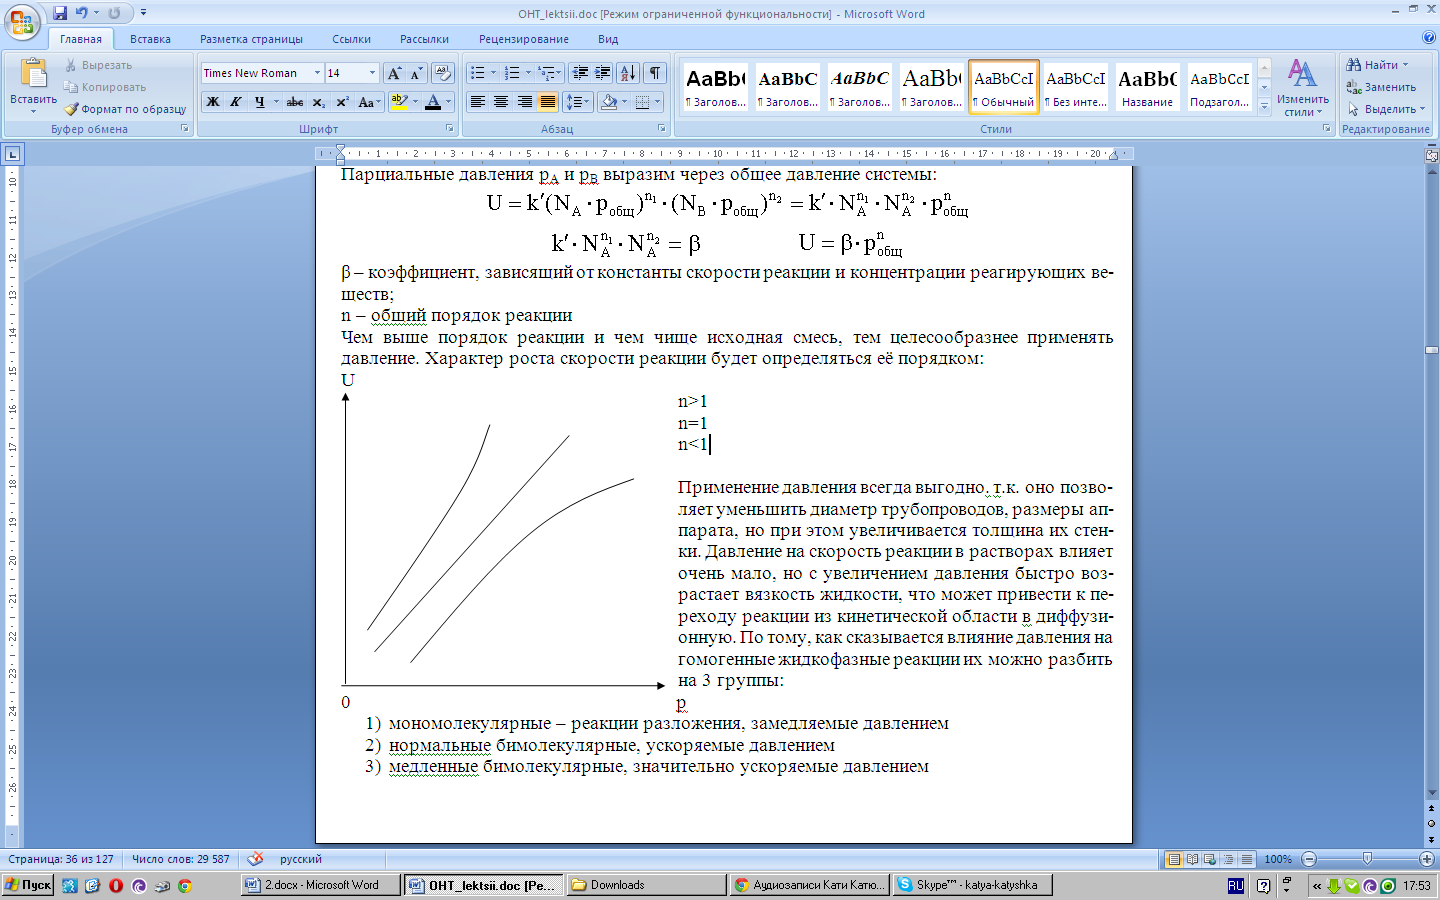Open Вставка ribbon tab
The height and width of the screenshot is (900, 1440).
click(x=150, y=39)
